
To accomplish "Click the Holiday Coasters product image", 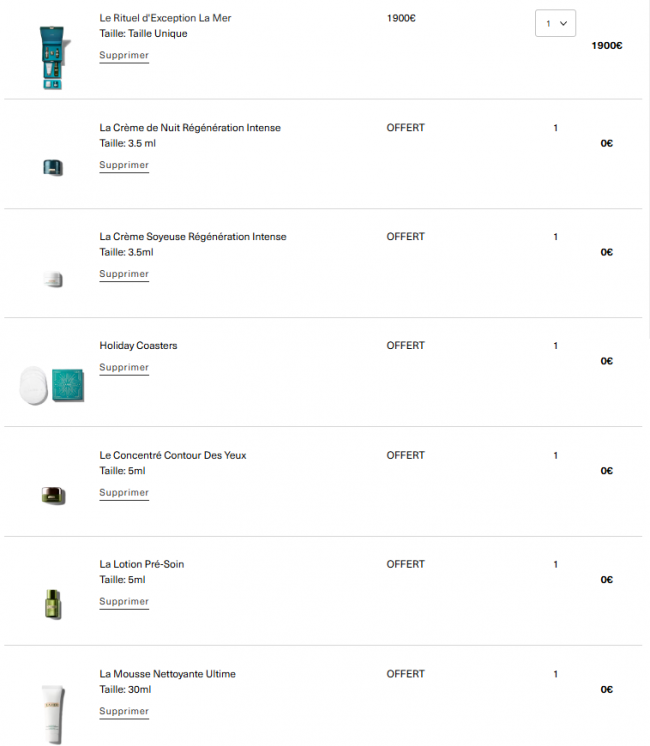I will [x=53, y=384].
